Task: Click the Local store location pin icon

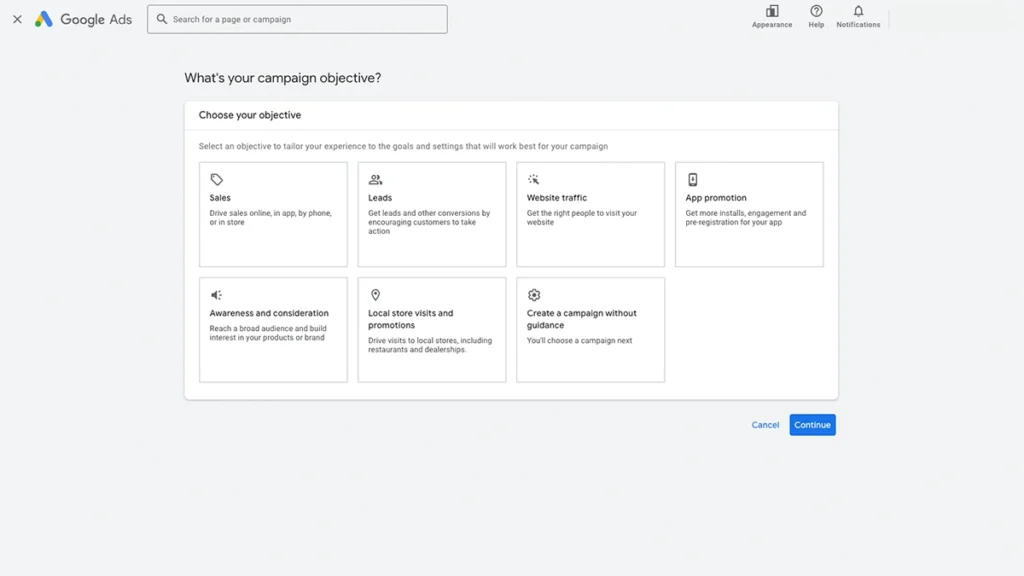Action: (375, 295)
